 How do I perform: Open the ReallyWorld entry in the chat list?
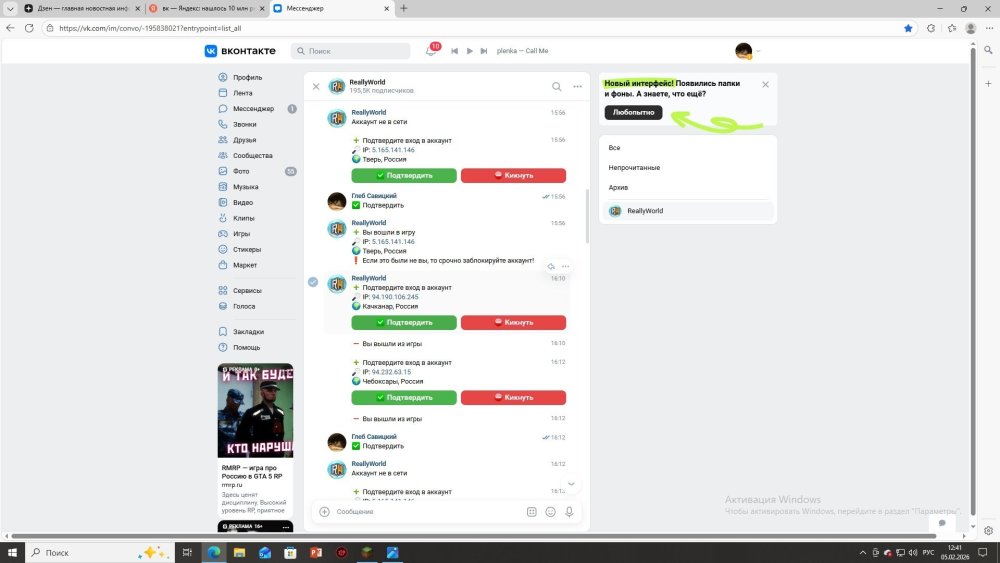pos(688,211)
